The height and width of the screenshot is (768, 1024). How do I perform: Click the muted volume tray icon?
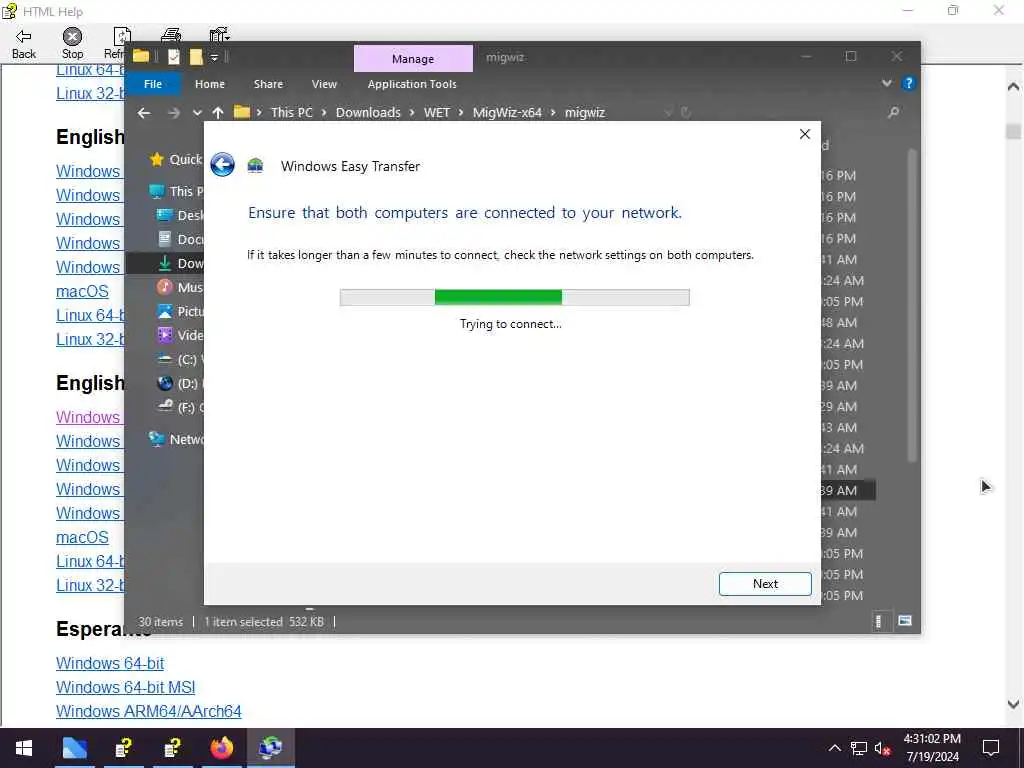[883, 748]
